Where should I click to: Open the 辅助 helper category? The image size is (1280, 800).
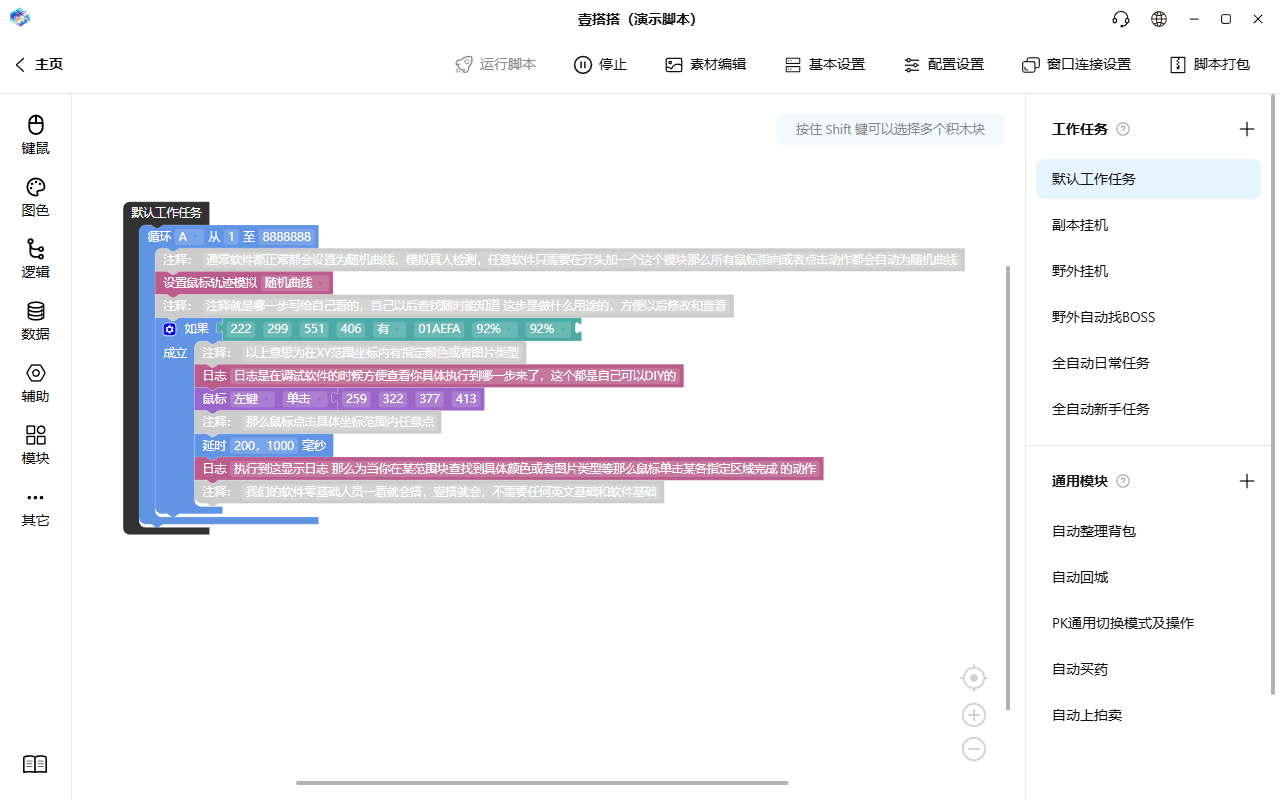coord(35,384)
